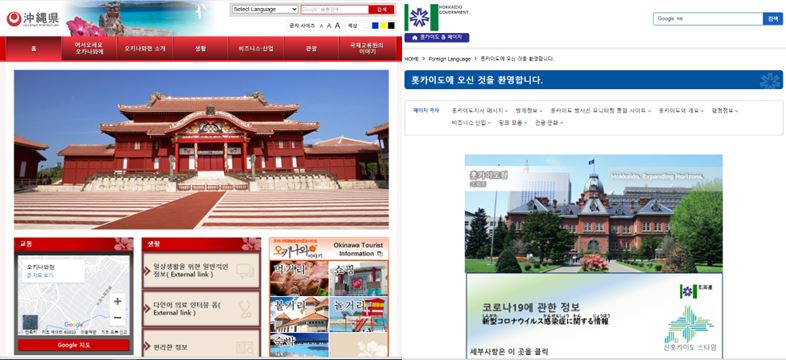Click the satellite layer thumbnail on the map
This screenshot has width=786, height=360.
tap(30, 322)
